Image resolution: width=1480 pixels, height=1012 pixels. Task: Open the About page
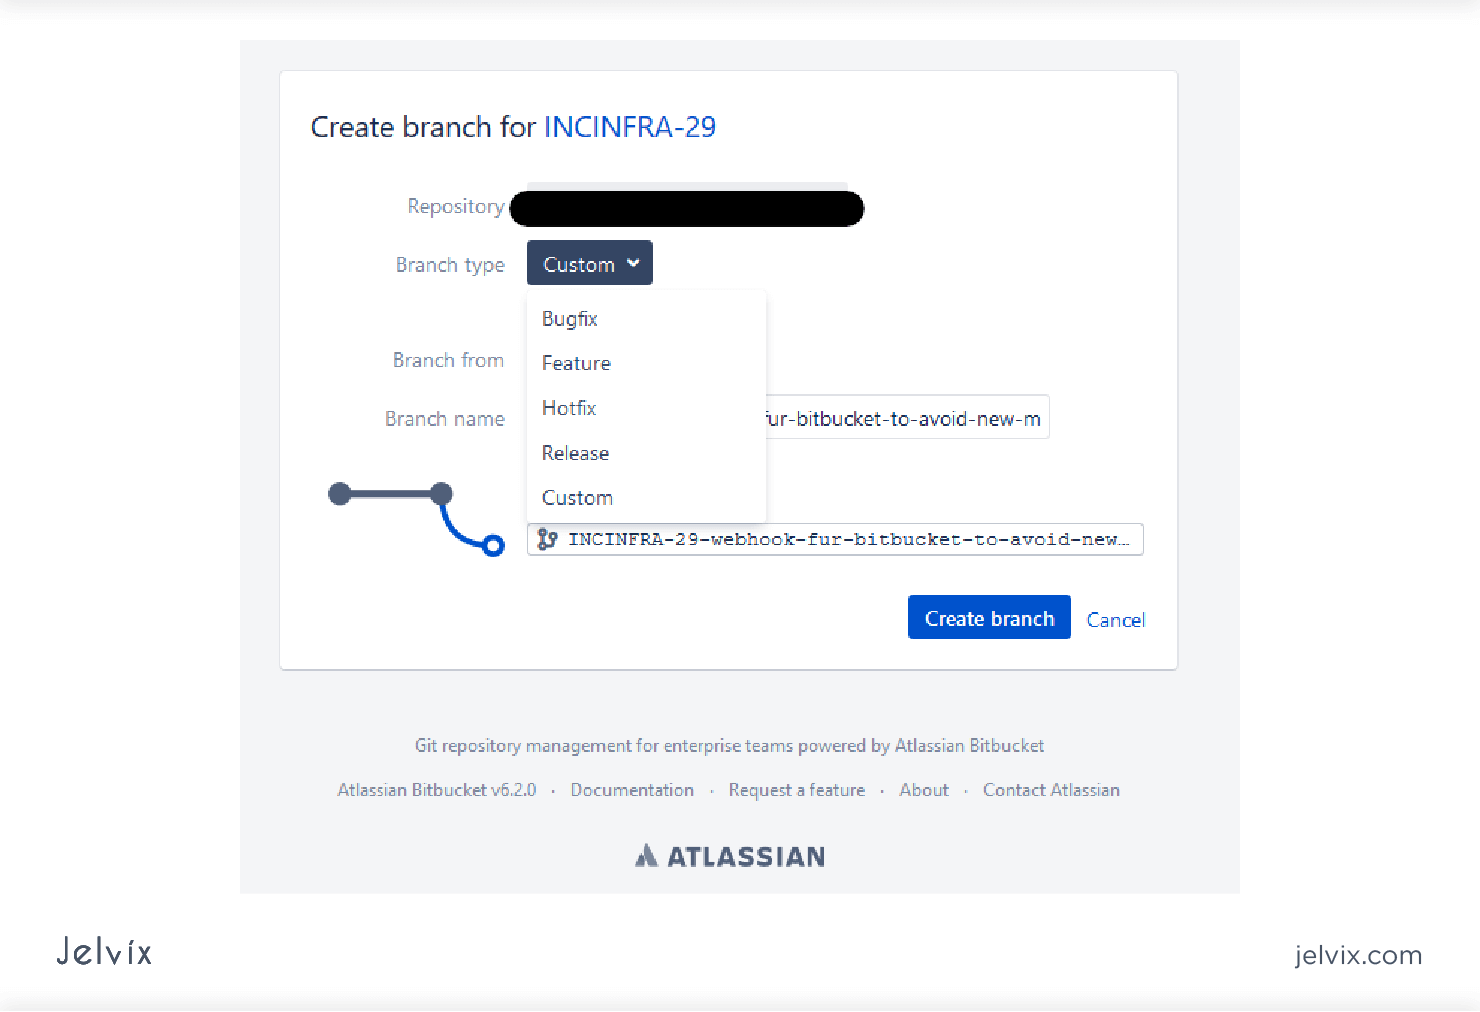pos(923,789)
